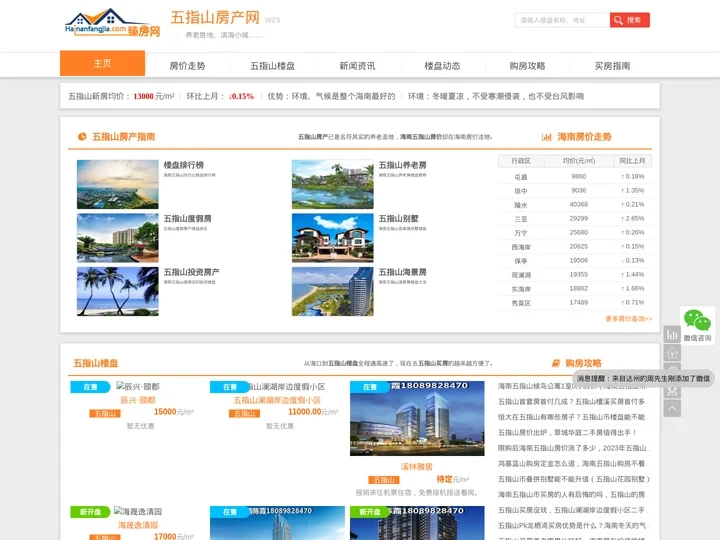Screen dimensions: 720x540
Task: Open the 五指山度假房 thumbnail image
Action: pos(118,238)
